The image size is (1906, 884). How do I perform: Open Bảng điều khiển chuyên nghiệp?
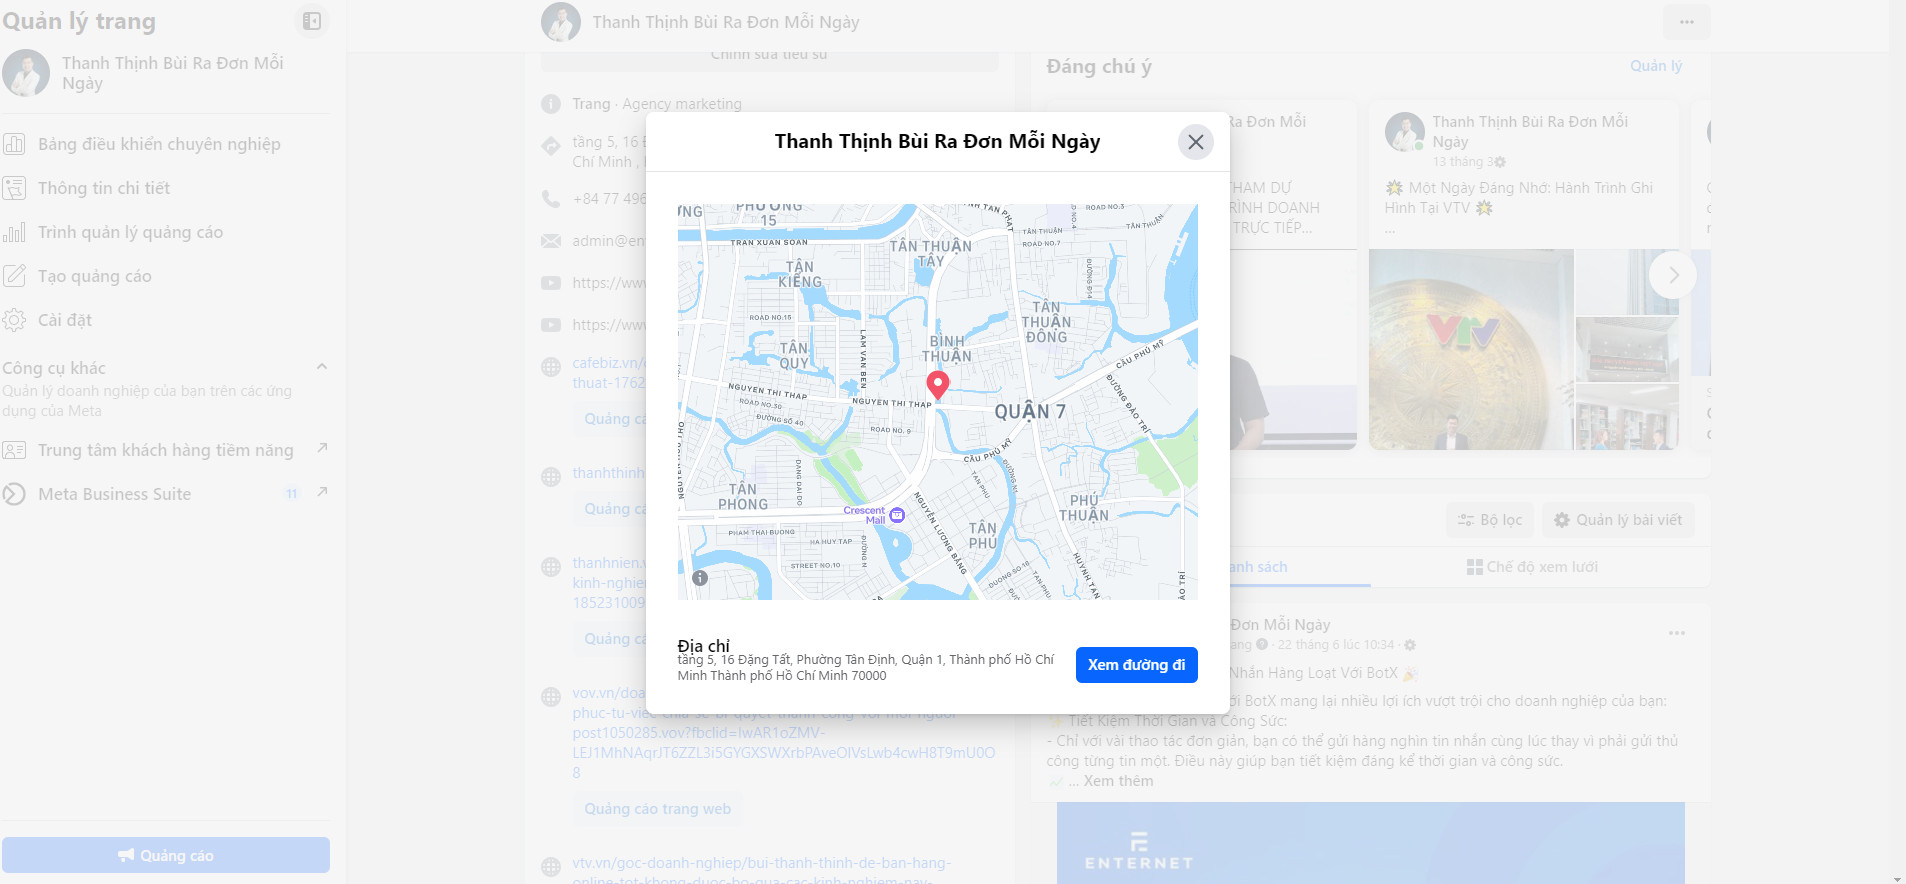click(x=166, y=144)
